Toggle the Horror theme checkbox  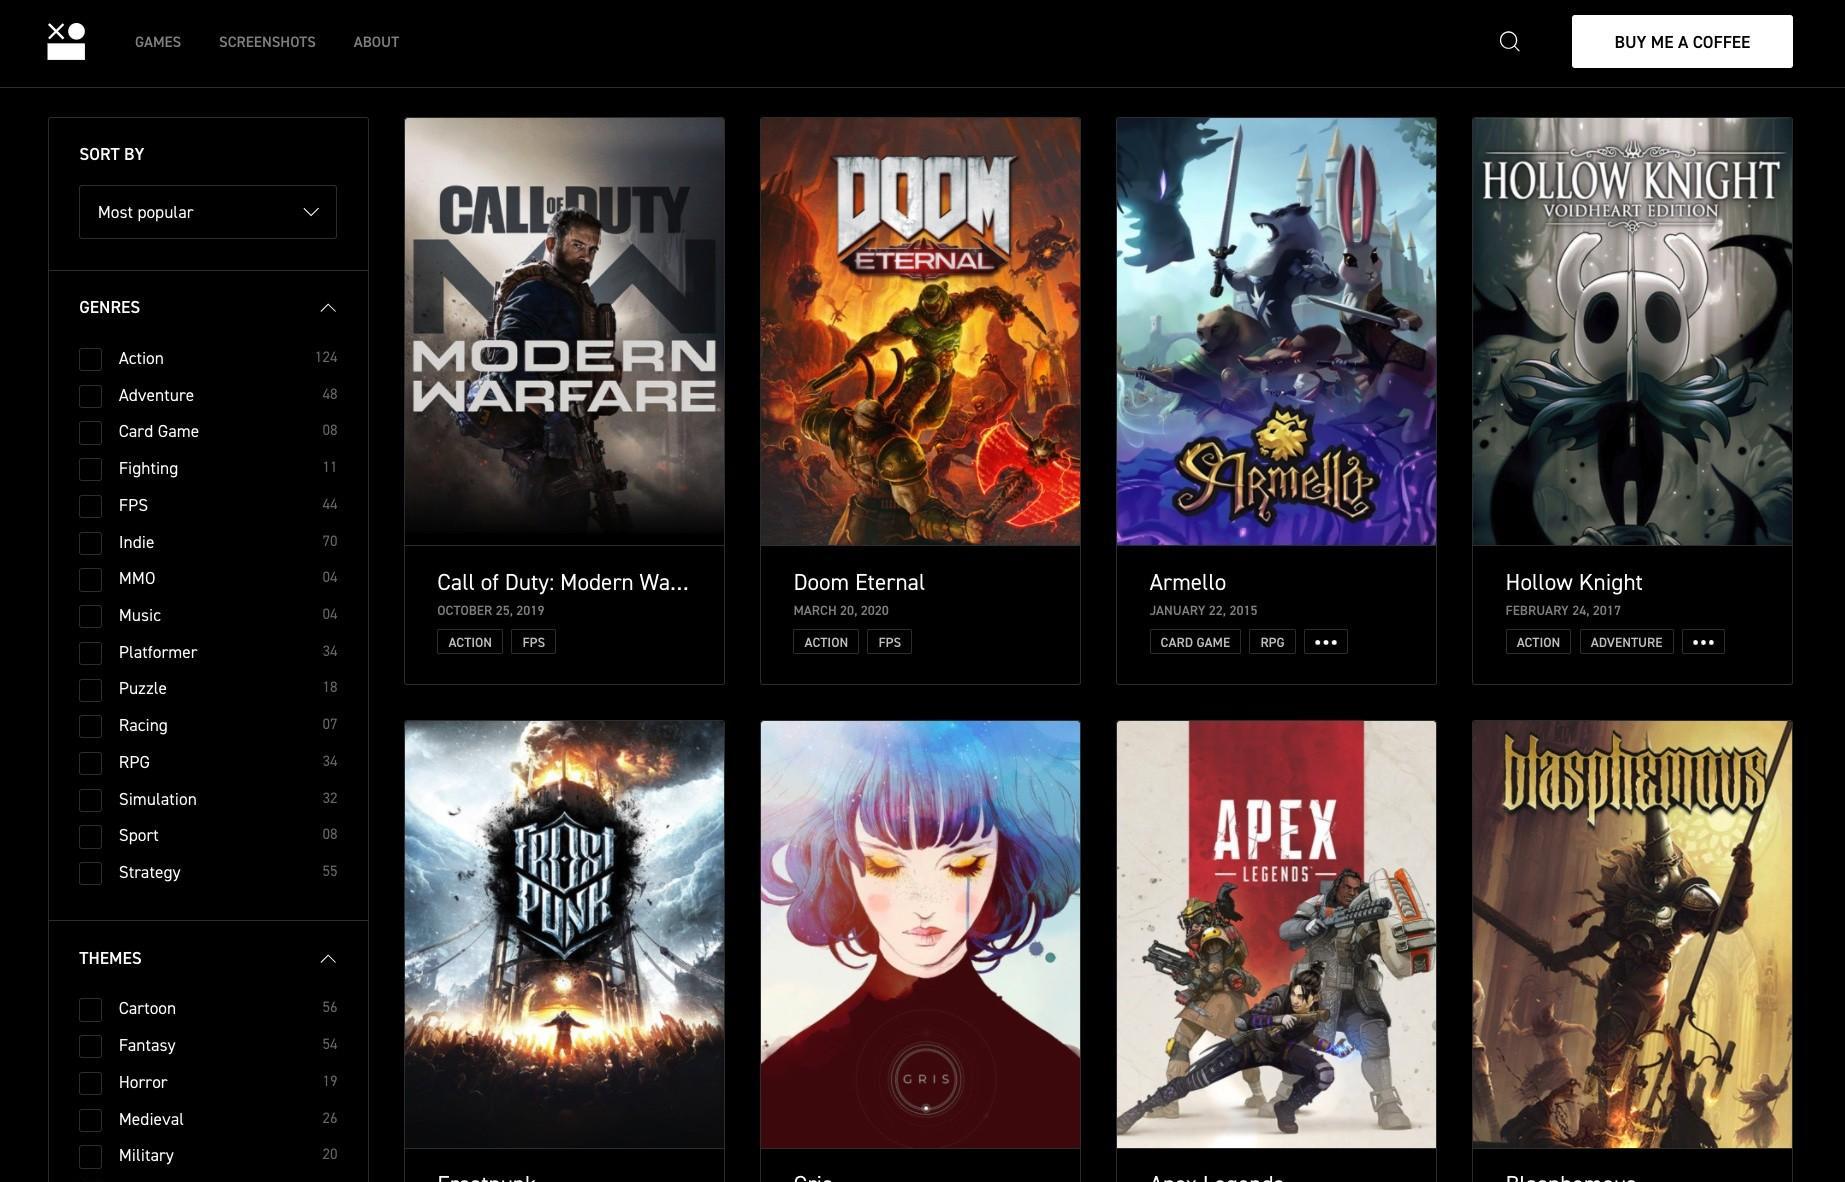pos(91,1083)
